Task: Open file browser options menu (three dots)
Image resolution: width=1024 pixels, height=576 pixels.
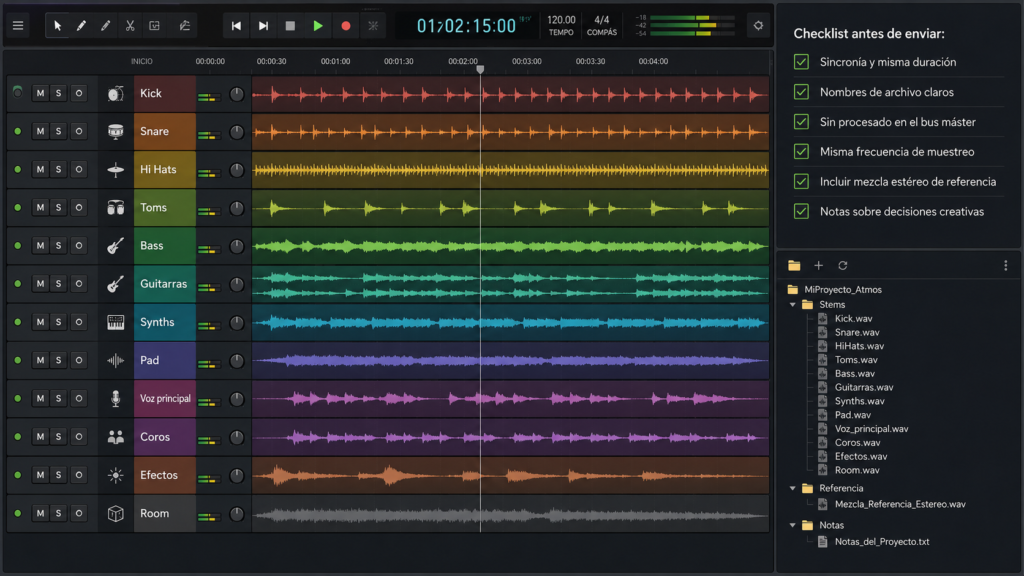Action: click(x=1006, y=266)
